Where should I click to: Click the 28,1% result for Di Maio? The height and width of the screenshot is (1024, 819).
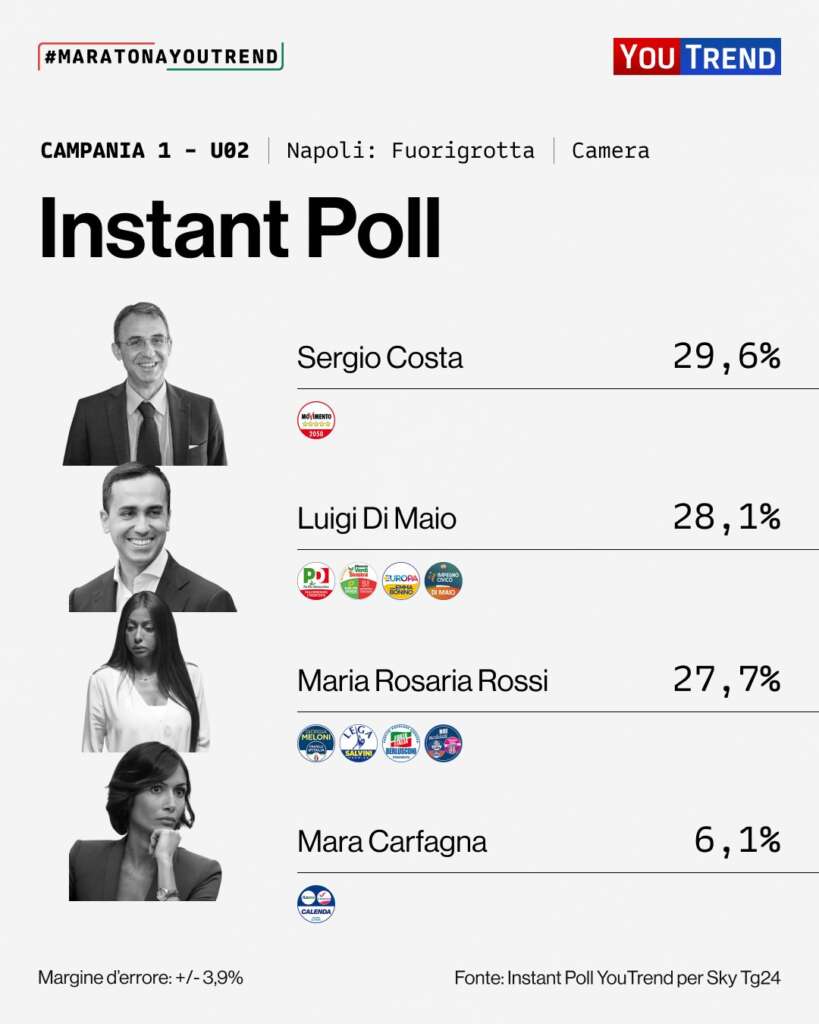tap(726, 518)
